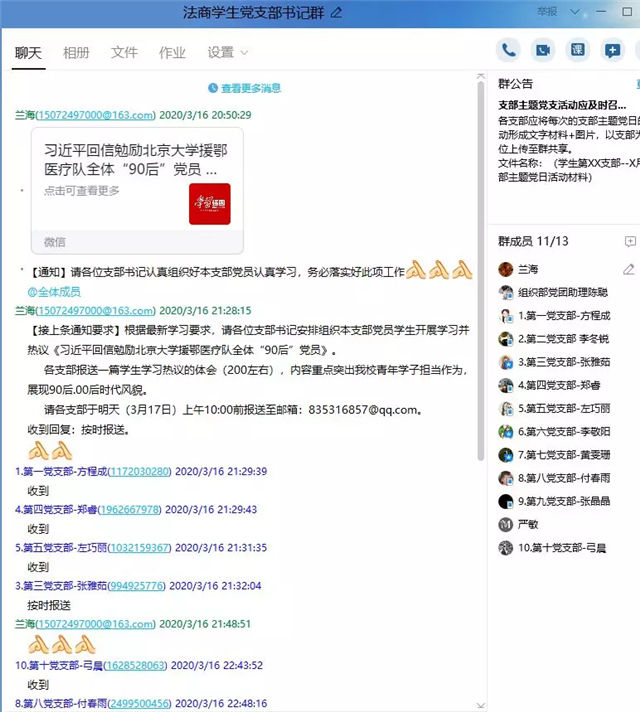Edit group name with pencil icon

pos(337,13)
